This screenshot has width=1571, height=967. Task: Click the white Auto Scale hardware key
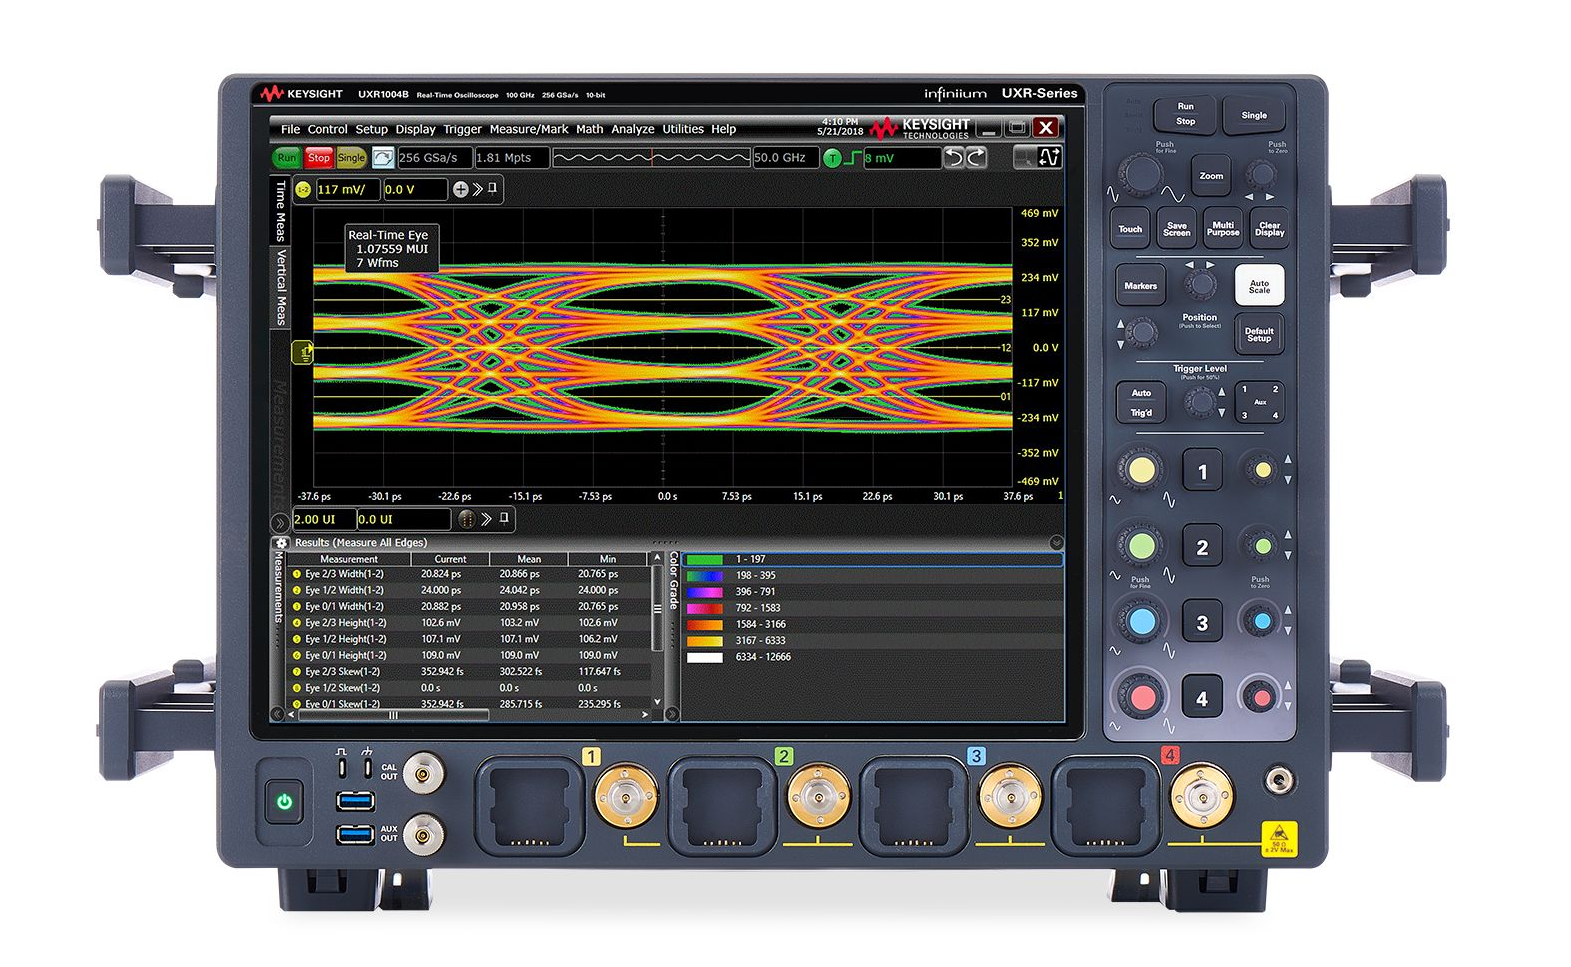click(1259, 286)
